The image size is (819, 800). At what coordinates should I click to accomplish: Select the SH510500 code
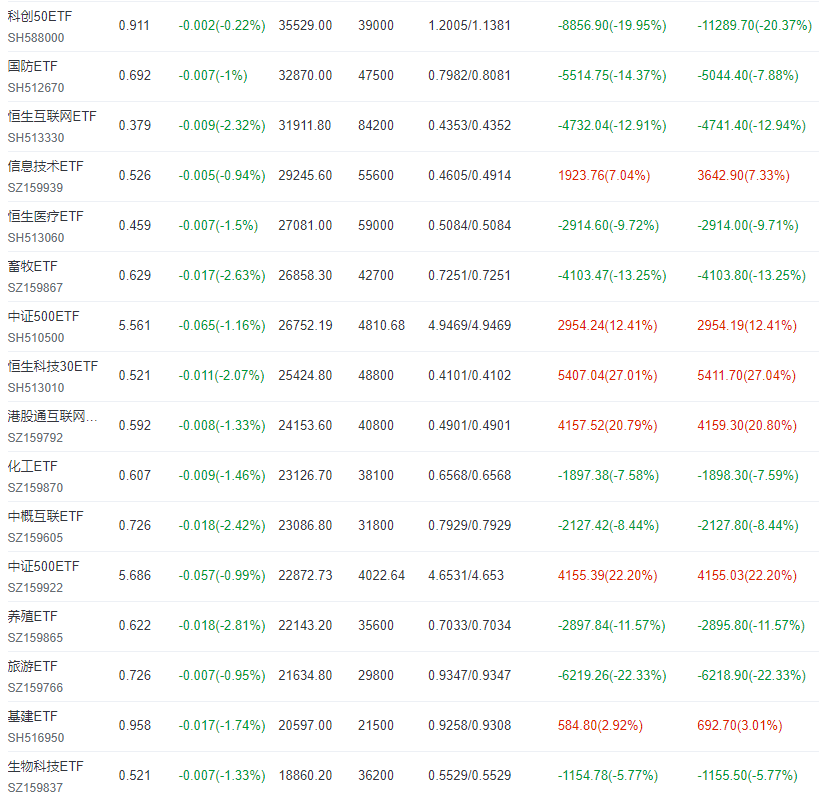pyautogui.click(x=36, y=338)
